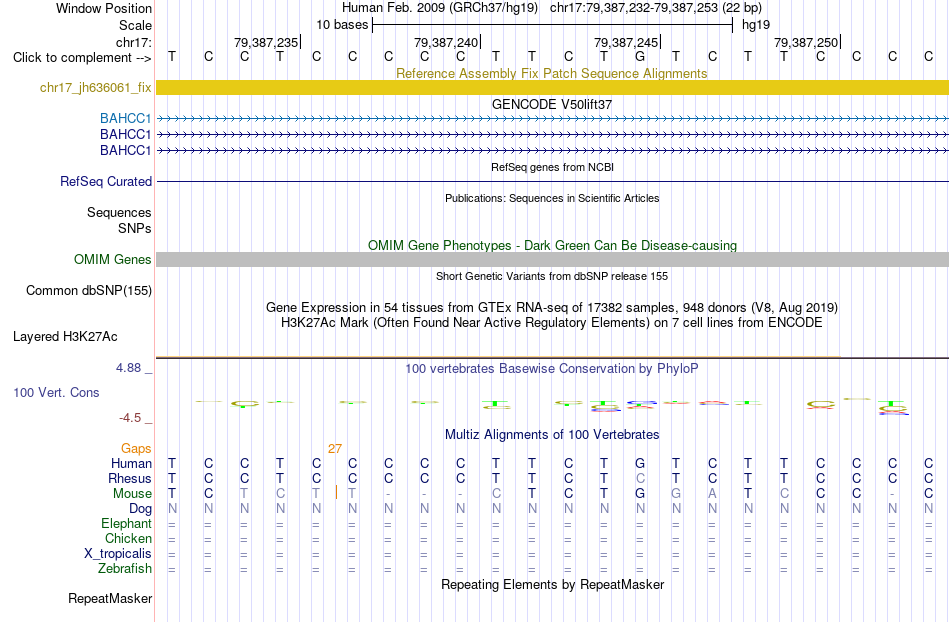This screenshot has width=950, height=622.
Task: Open the Layered H3K27Ac track label
Action: click(65, 337)
